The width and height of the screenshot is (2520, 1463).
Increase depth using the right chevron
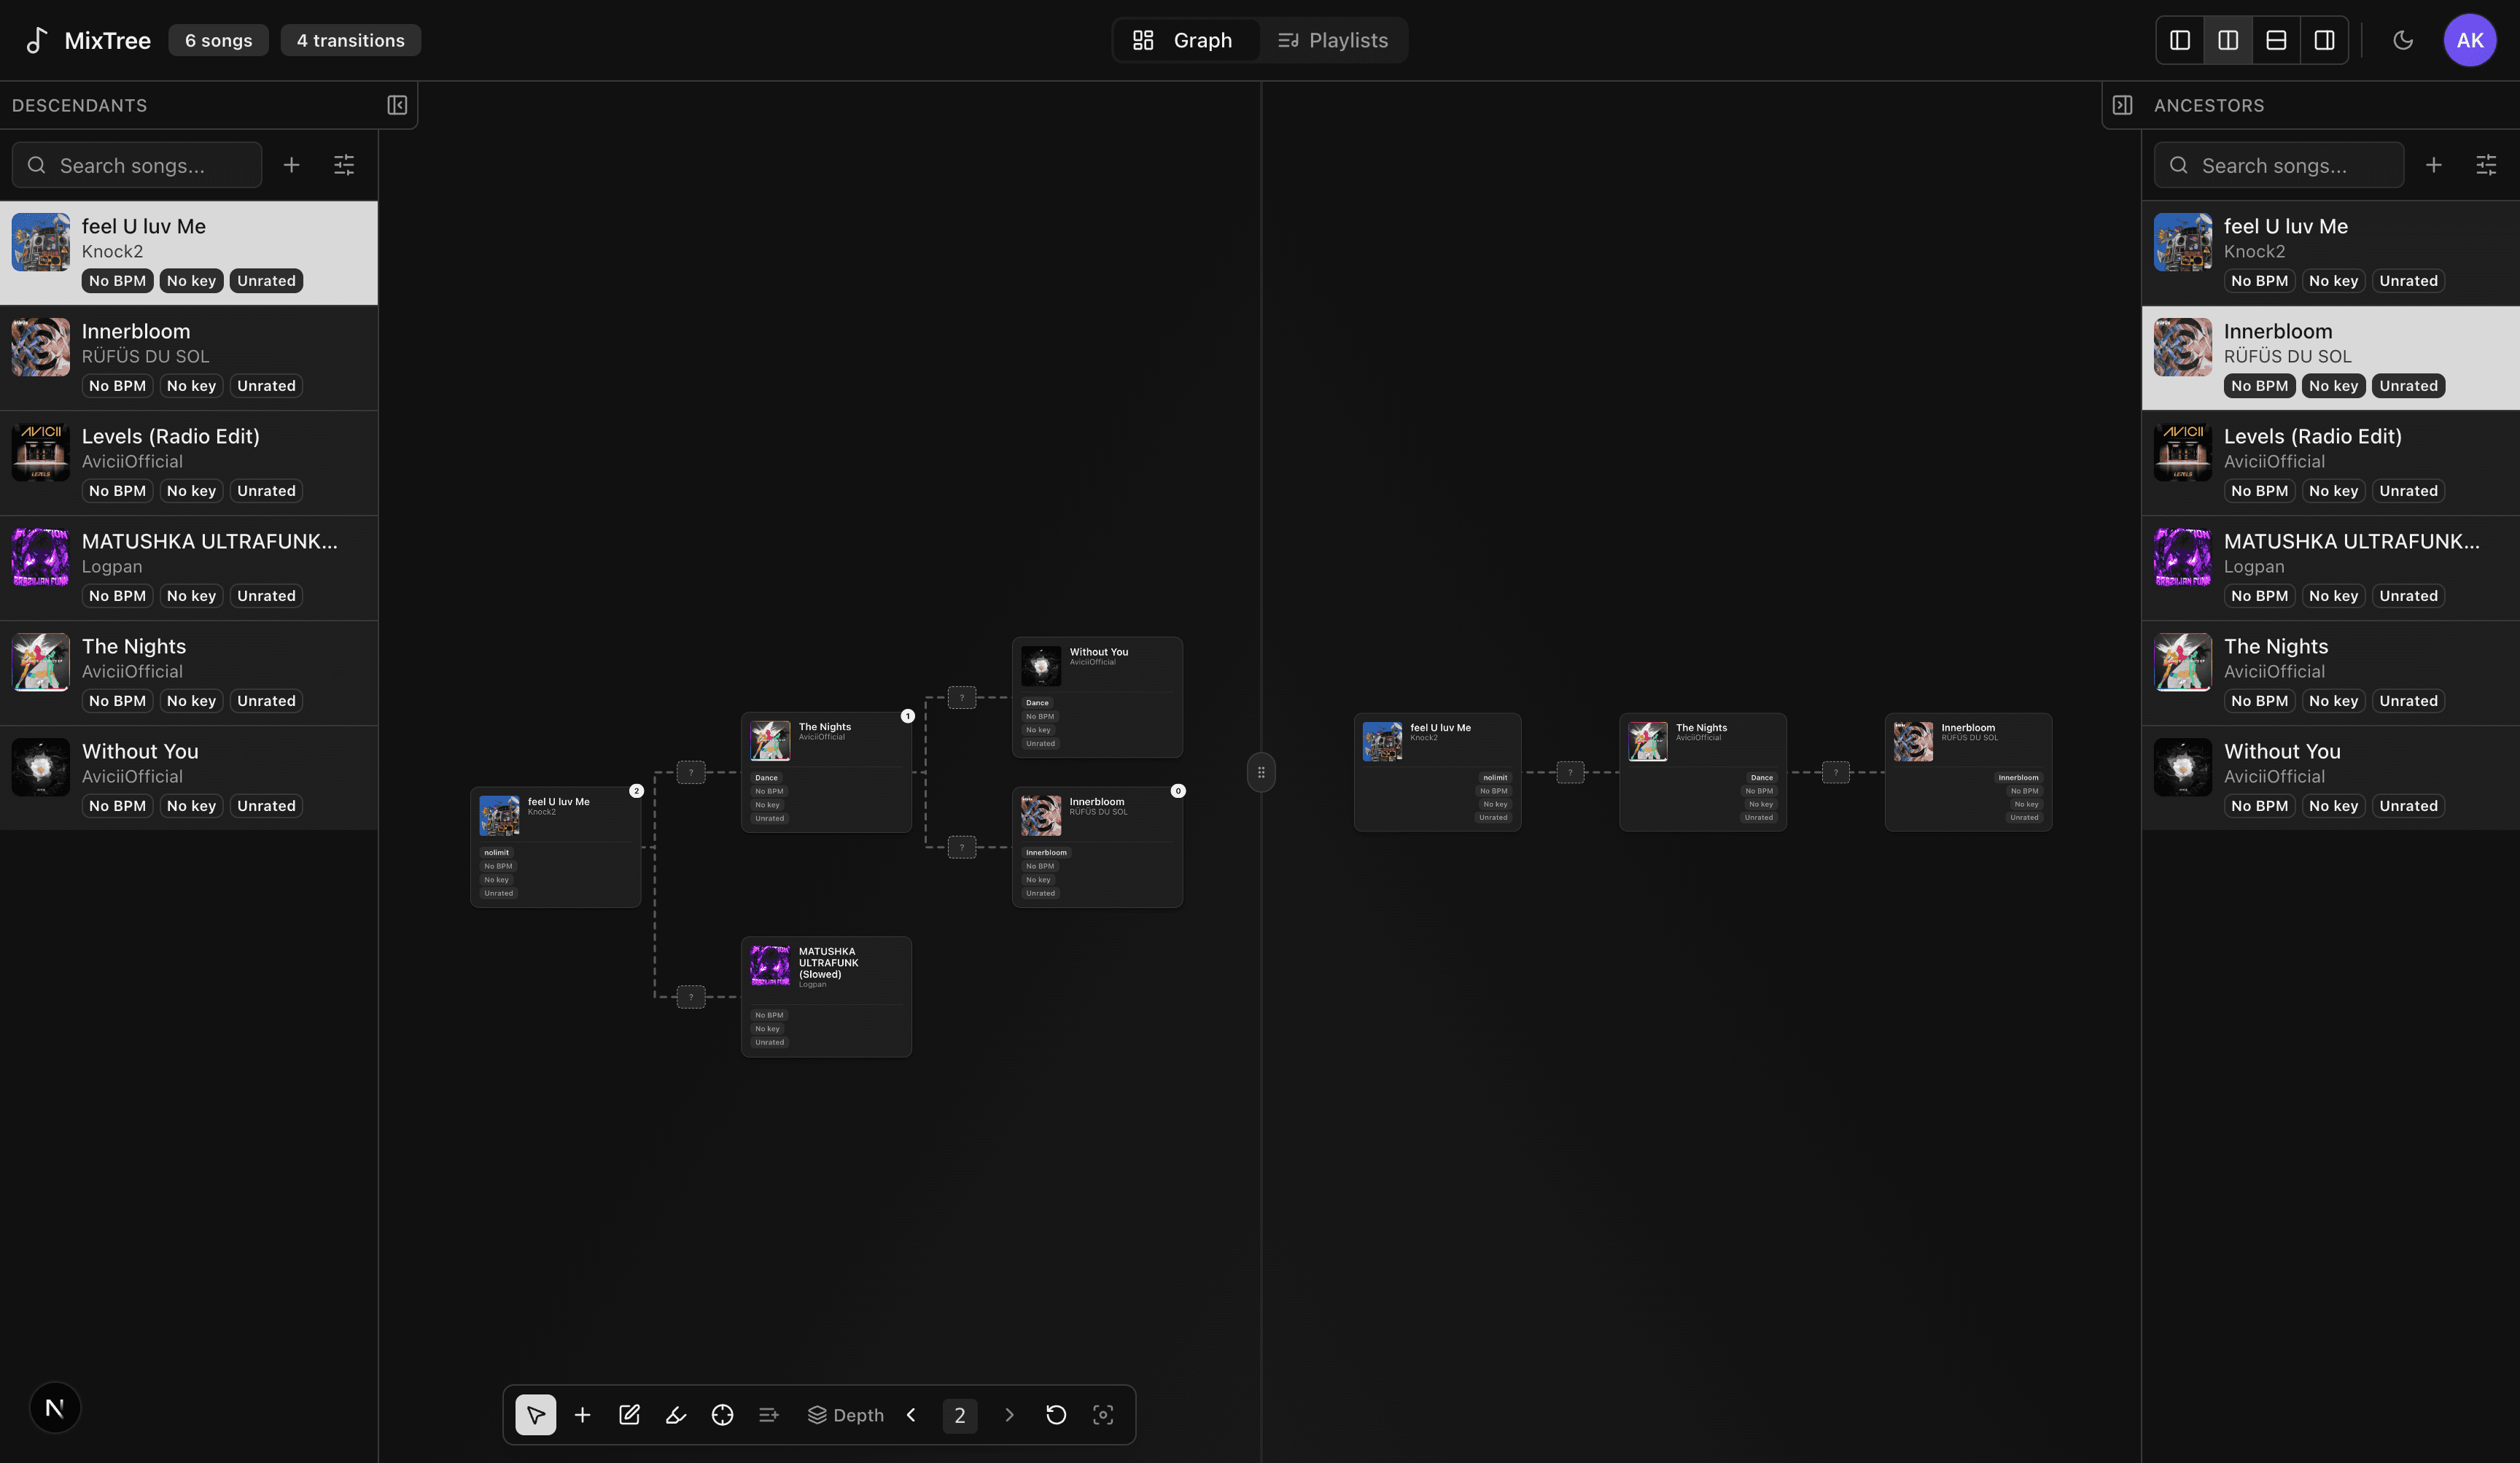click(1009, 1415)
